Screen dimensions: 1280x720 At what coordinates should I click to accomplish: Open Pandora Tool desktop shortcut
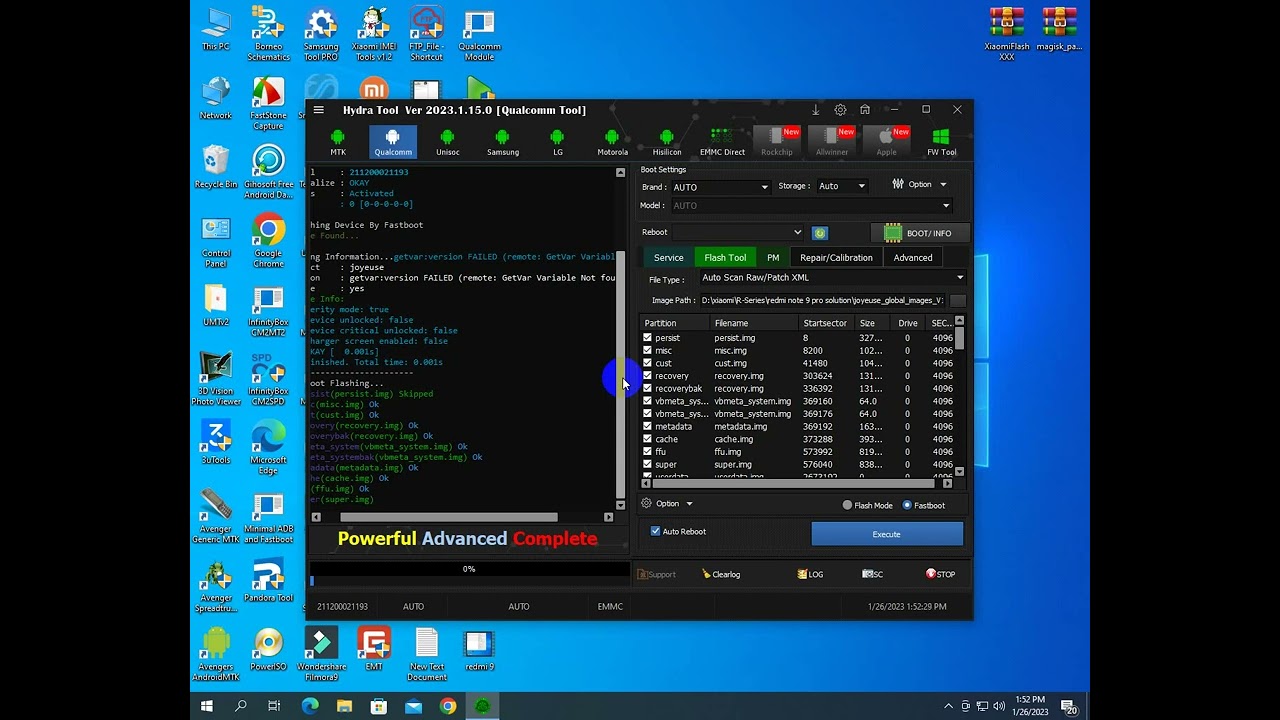coord(268,582)
